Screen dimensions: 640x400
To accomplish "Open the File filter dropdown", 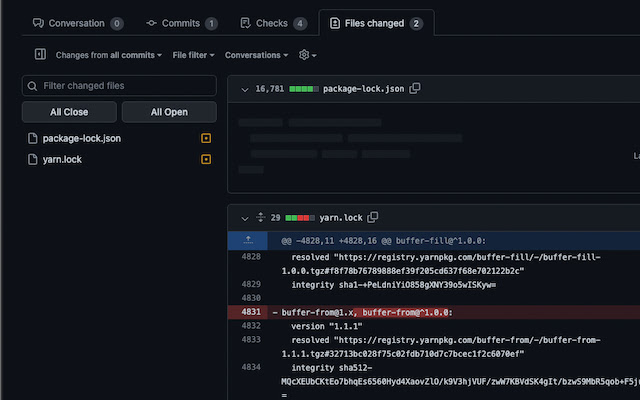I will (x=194, y=55).
